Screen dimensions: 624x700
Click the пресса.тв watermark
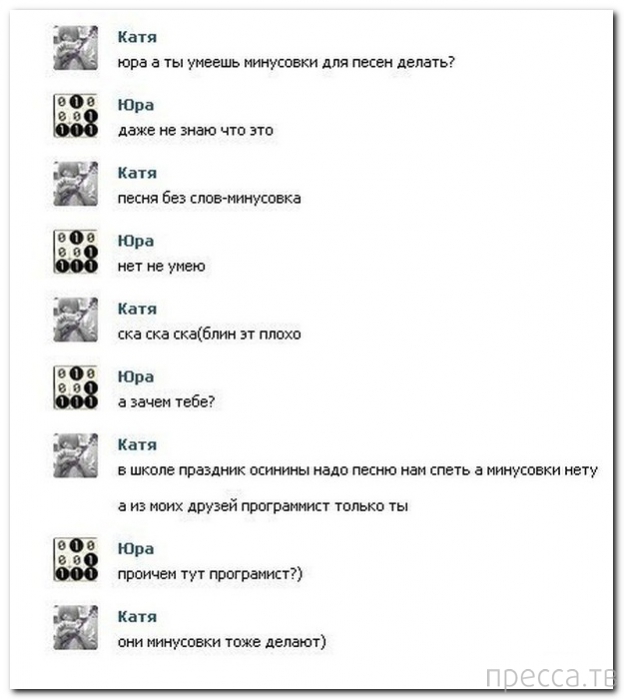pos(551,677)
